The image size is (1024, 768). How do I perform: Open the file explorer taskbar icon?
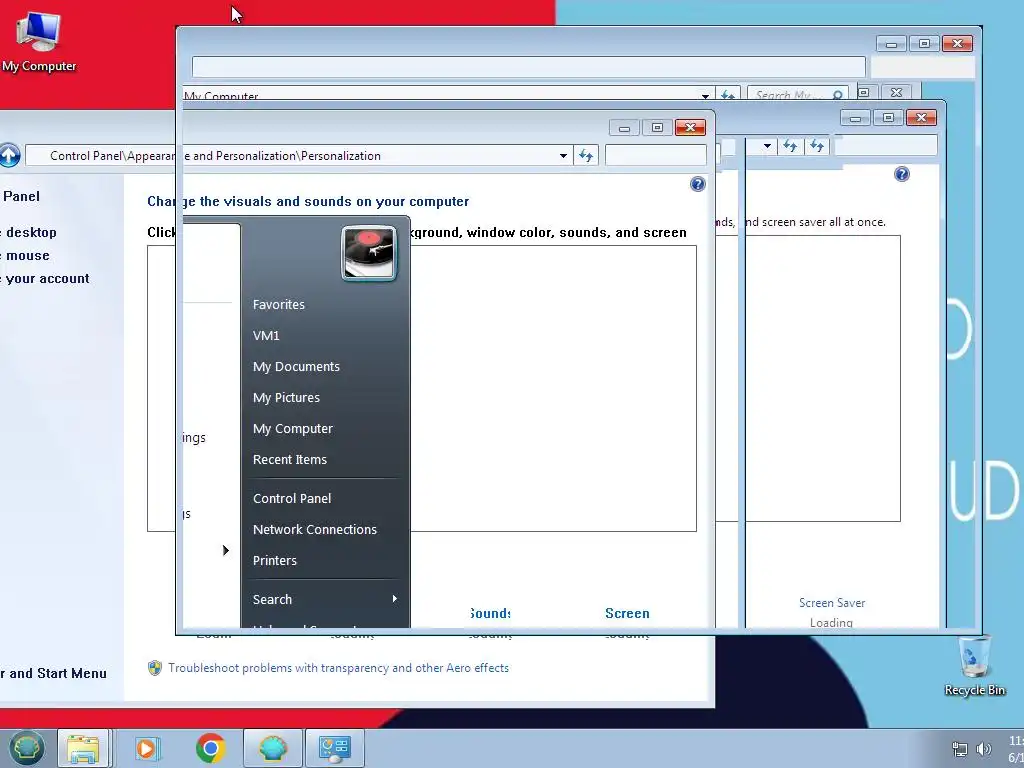pos(84,748)
